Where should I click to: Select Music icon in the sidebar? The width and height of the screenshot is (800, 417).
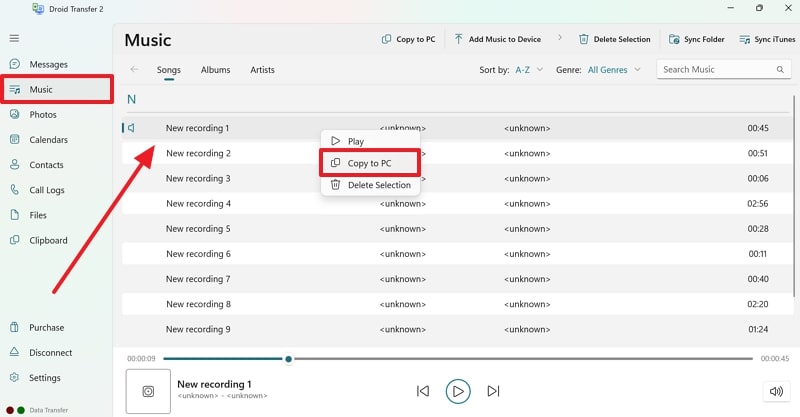tap(15, 89)
